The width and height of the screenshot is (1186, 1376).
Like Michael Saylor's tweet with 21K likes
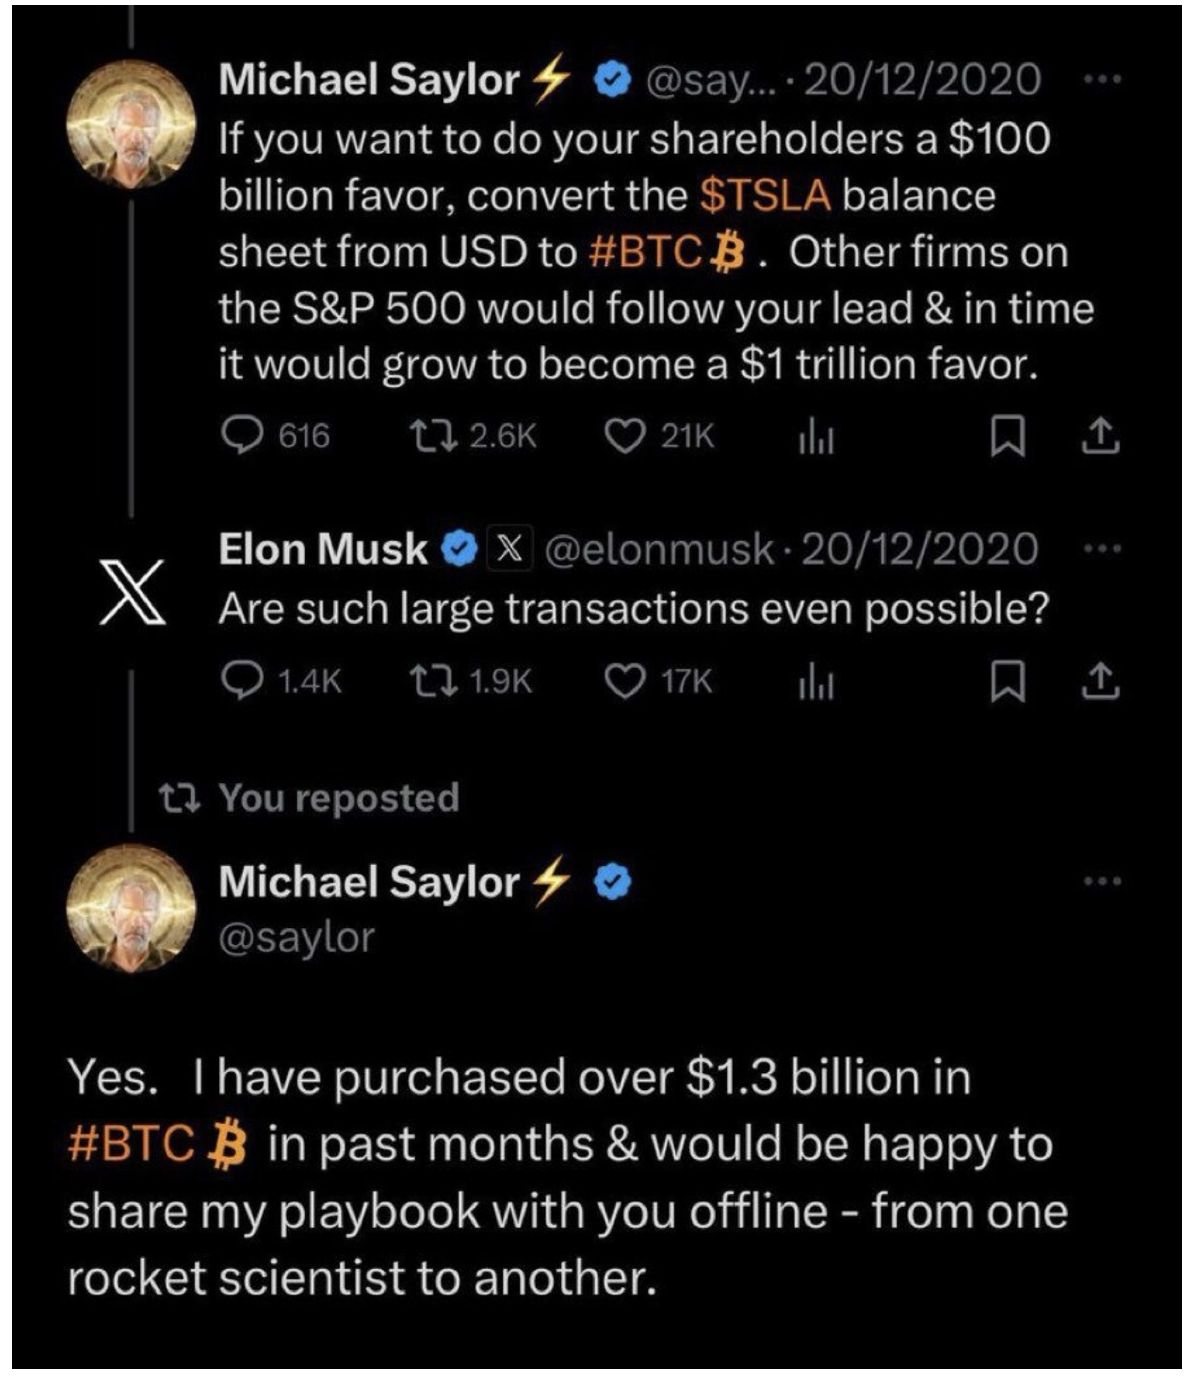(626, 436)
